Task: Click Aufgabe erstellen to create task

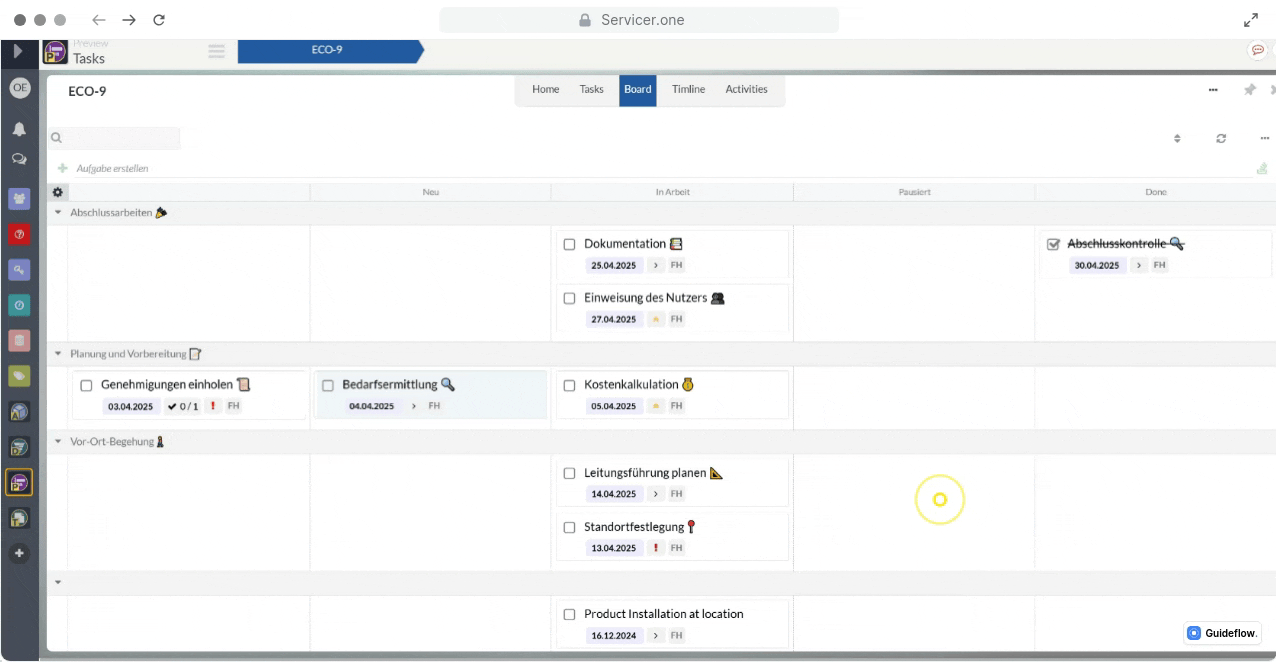Action: point(112,169)
